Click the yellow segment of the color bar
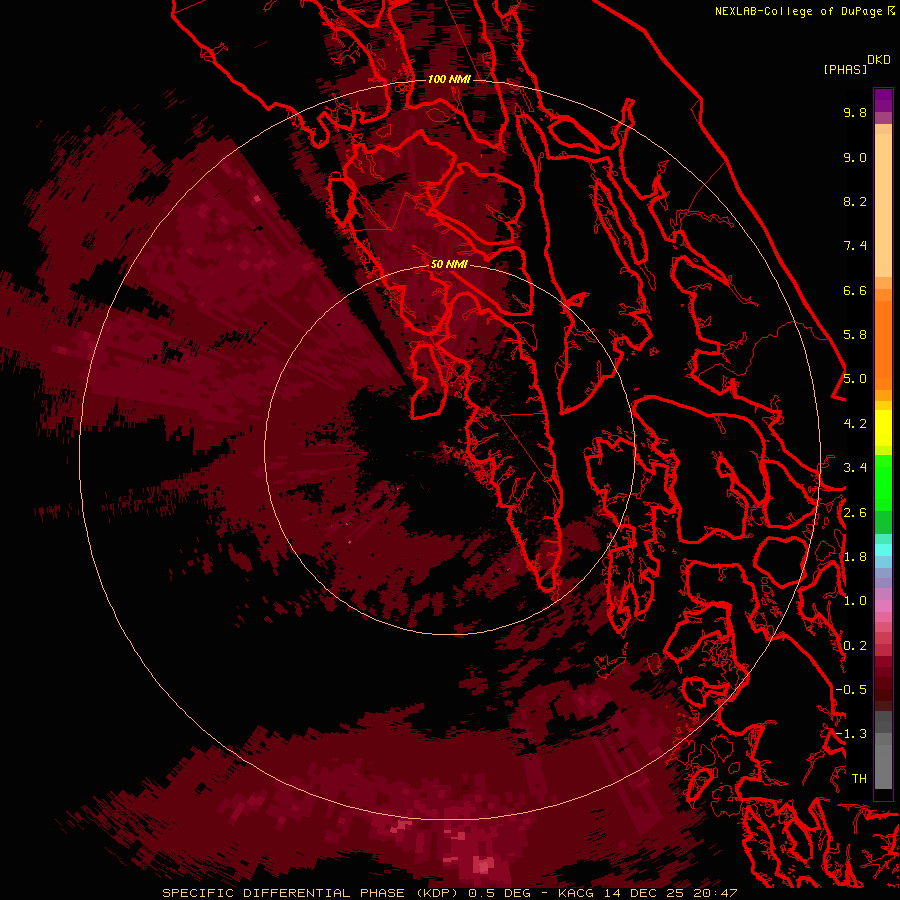900x900 pixels. coord(883,428)
